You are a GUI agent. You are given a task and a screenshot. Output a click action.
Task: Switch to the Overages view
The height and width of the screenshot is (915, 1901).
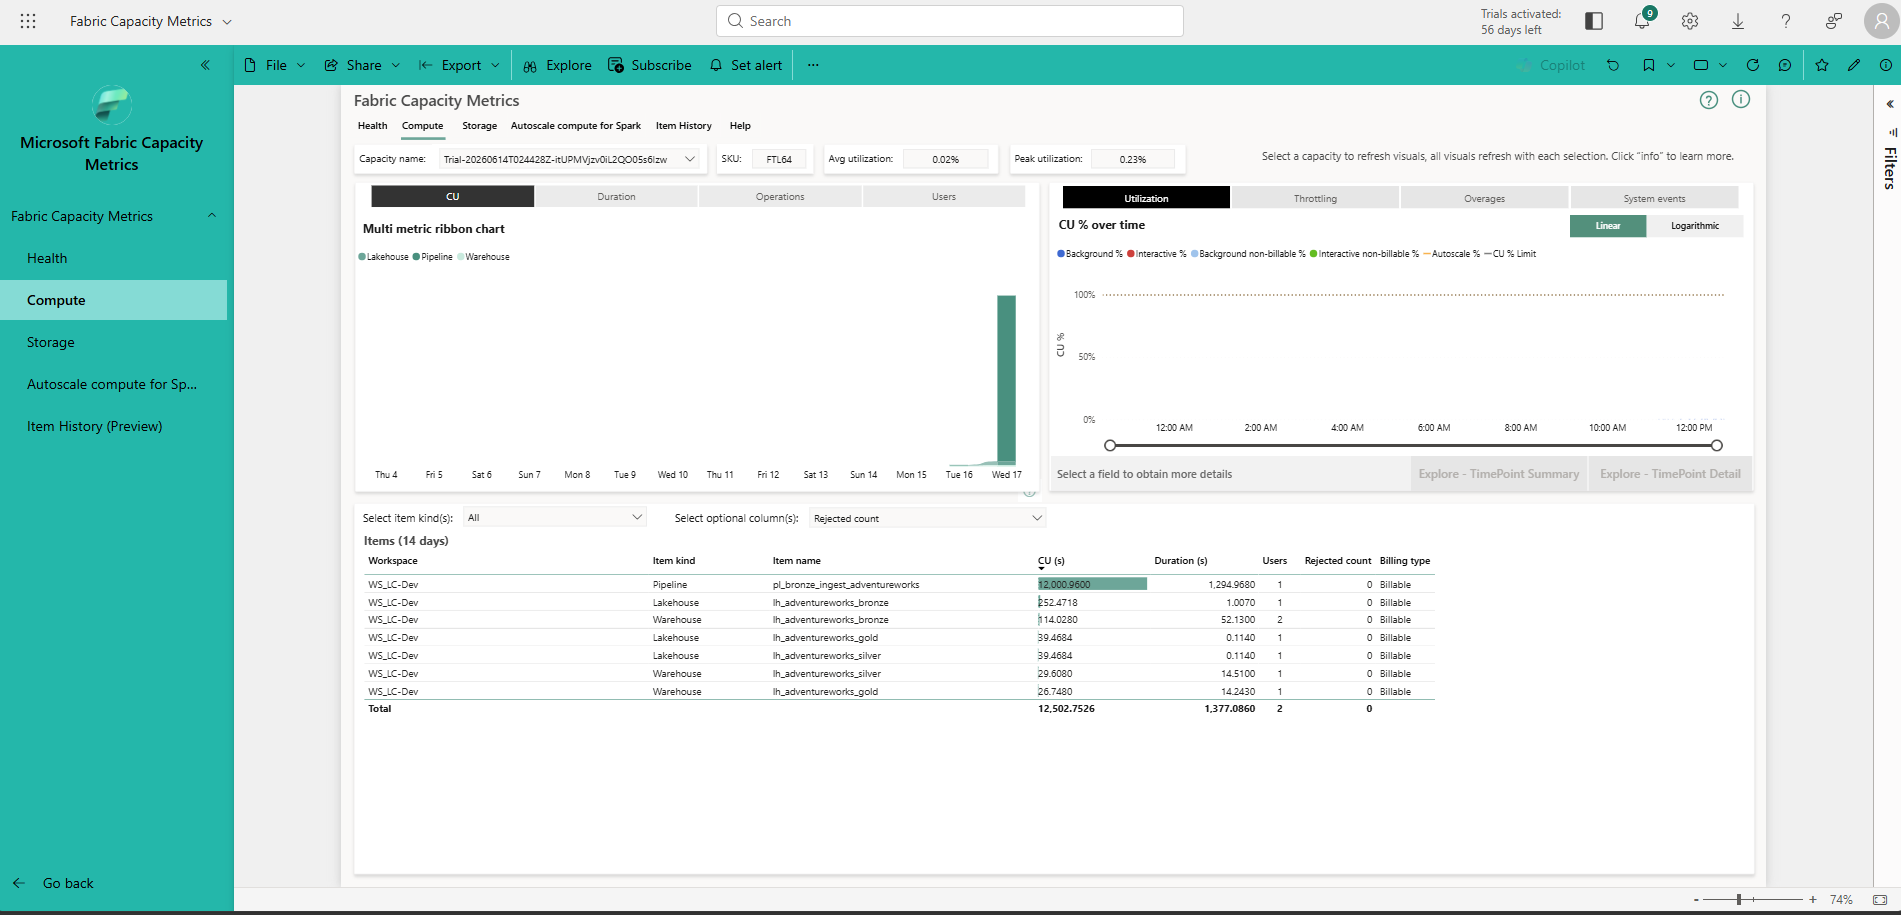(1484, 198)
